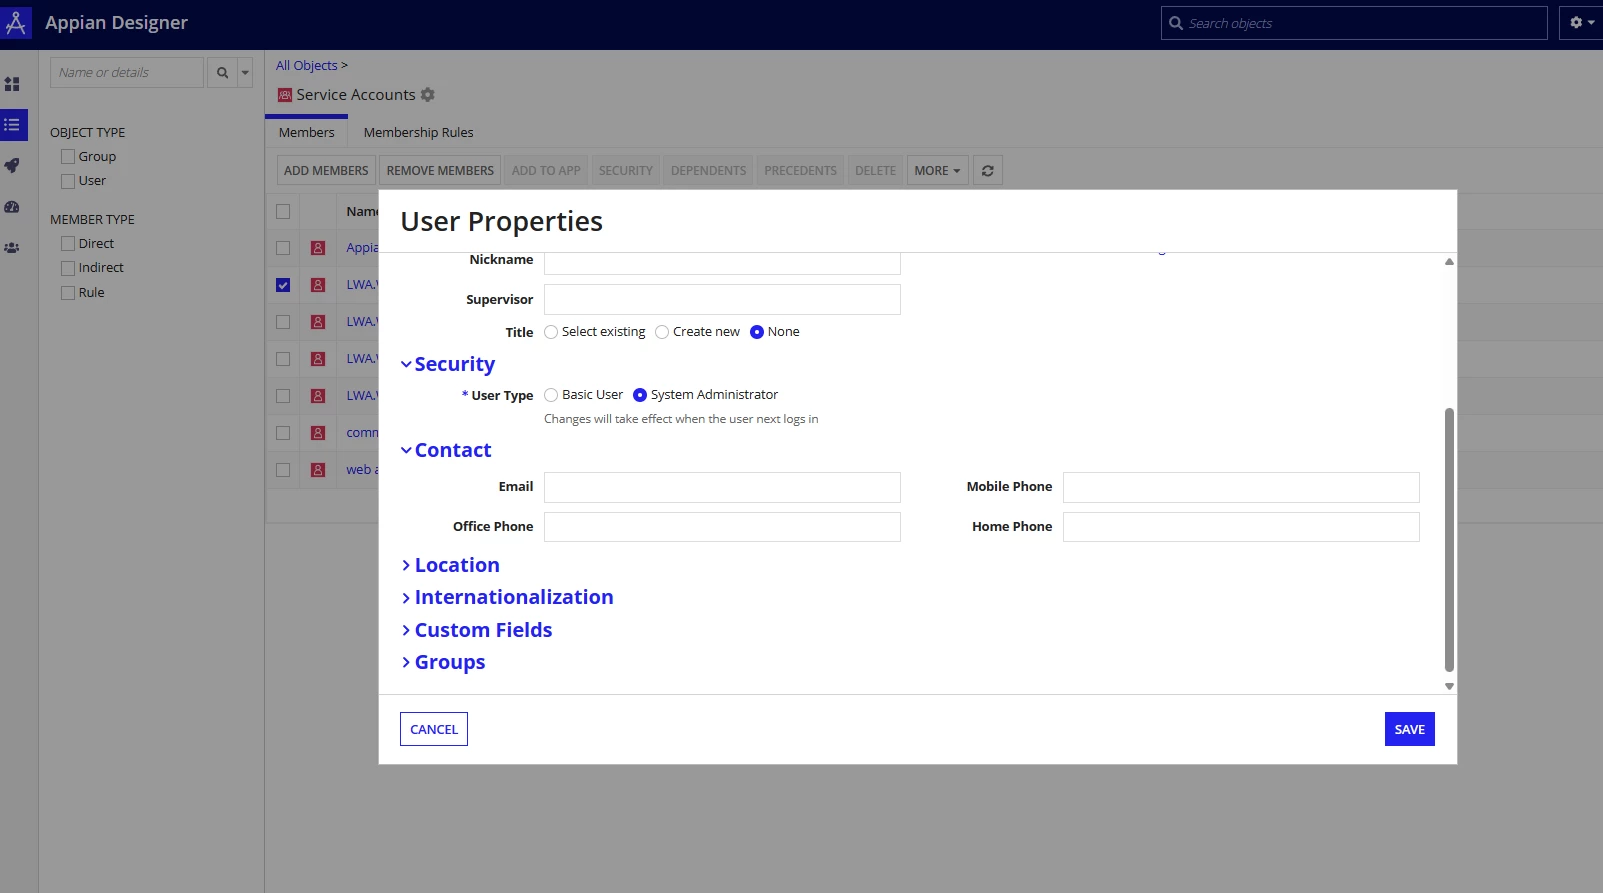This screenshot has width=1603, height=893.
Task: Switch to the Members tab
Action: click(x=307, y=132)
